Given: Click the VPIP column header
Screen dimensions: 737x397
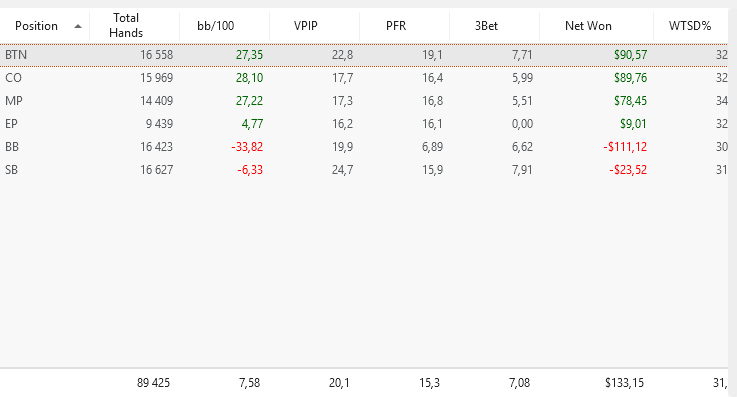Looking at the screenshot, I should (x=314, y=26).
